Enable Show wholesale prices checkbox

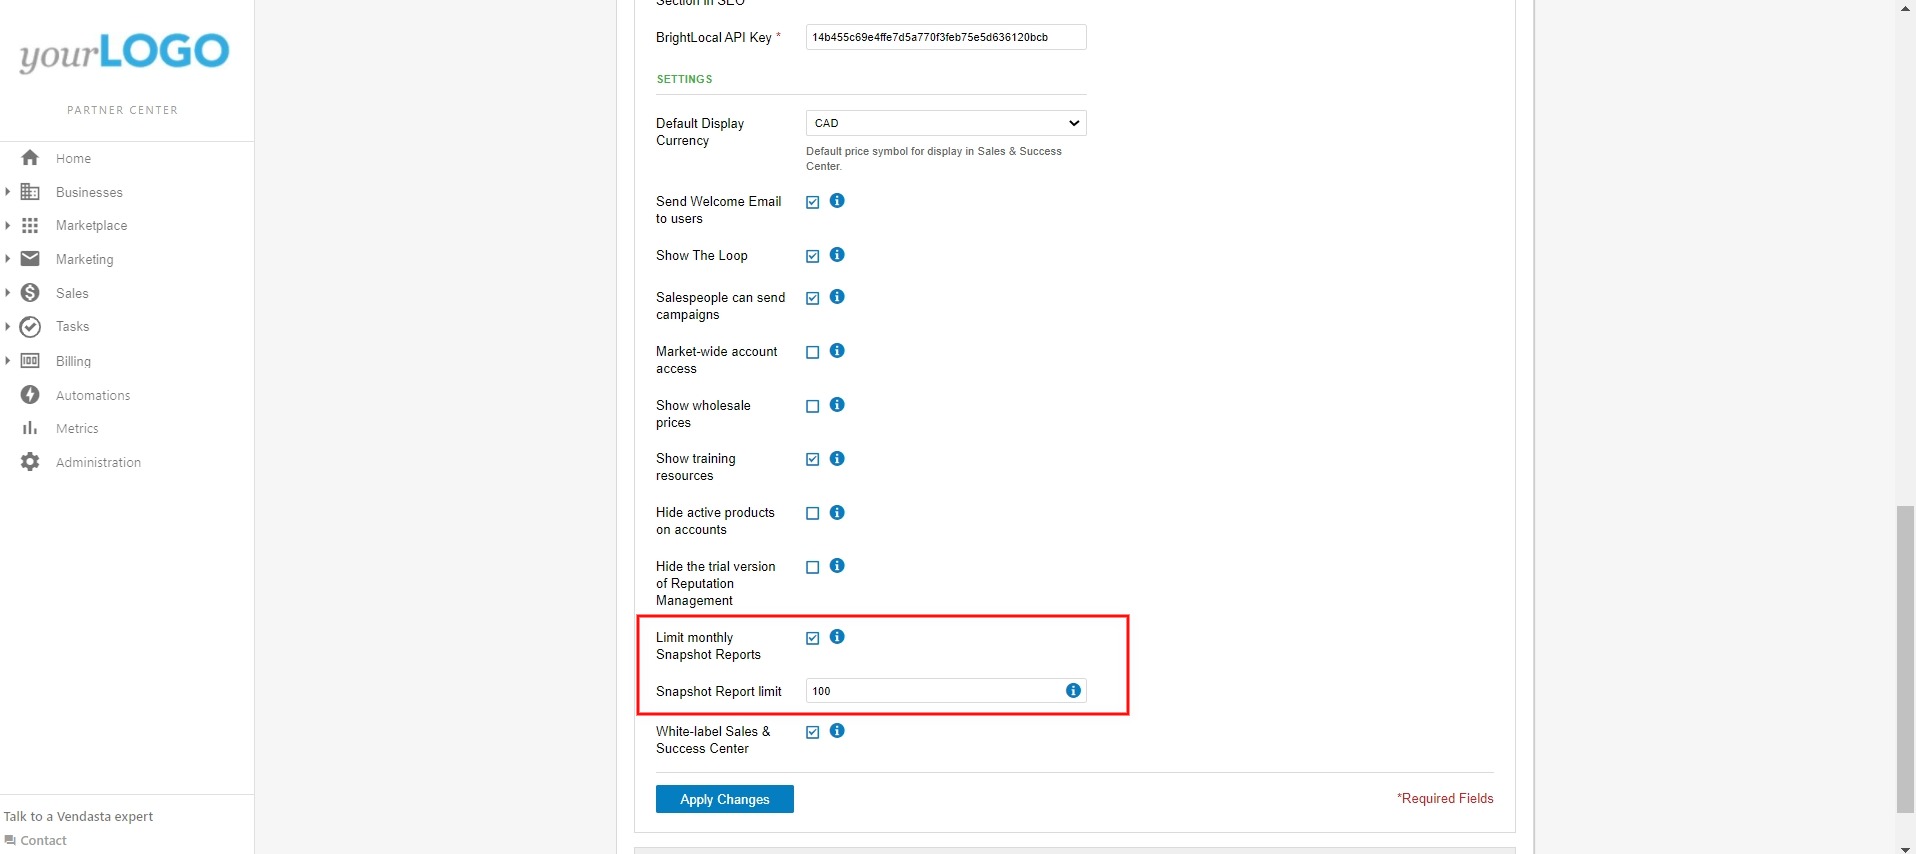812,406
